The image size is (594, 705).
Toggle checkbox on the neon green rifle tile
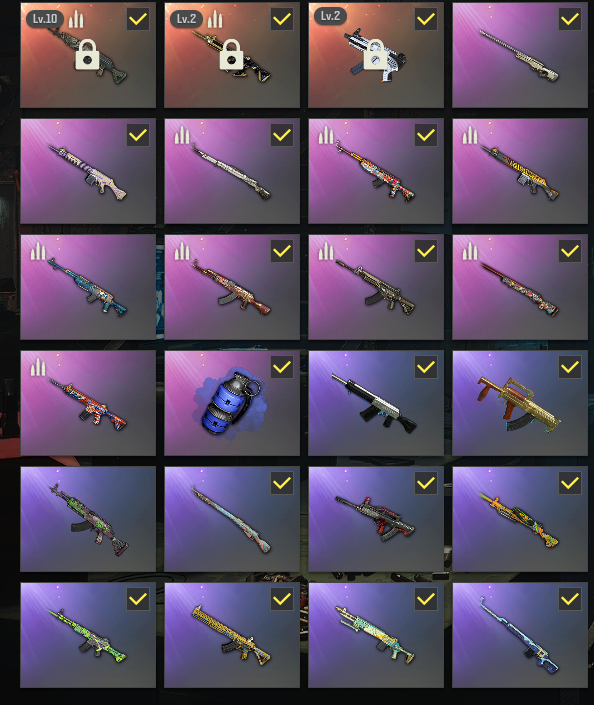[138, 599]
